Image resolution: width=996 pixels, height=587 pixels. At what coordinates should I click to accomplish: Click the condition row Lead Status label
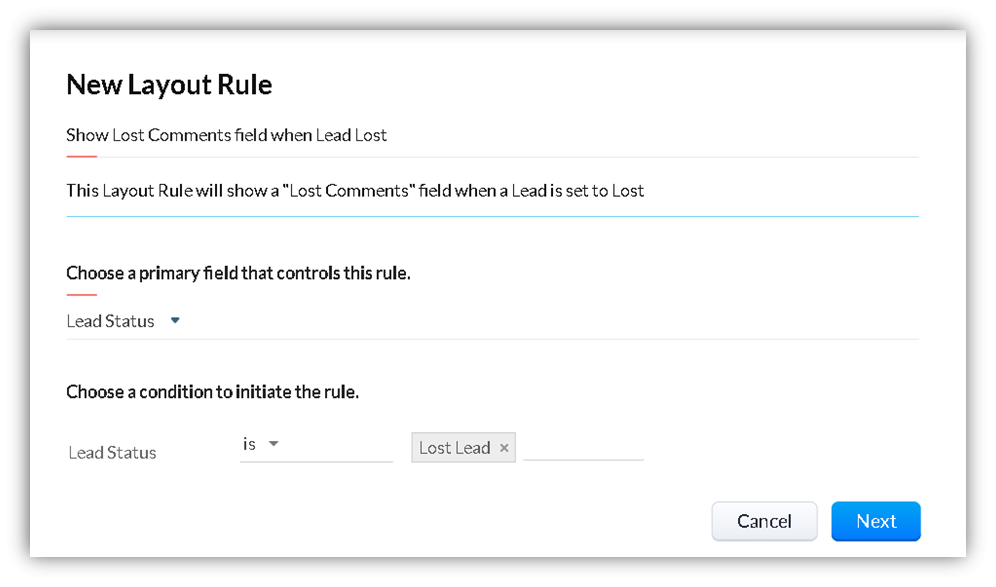tap(111, 452)
